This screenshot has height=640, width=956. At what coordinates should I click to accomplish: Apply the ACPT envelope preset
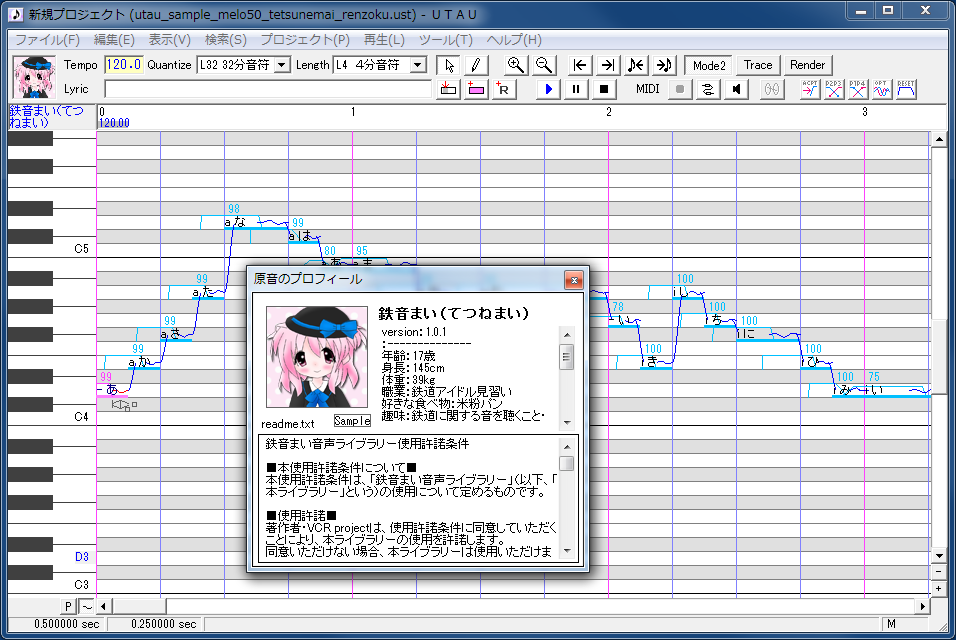810,90
